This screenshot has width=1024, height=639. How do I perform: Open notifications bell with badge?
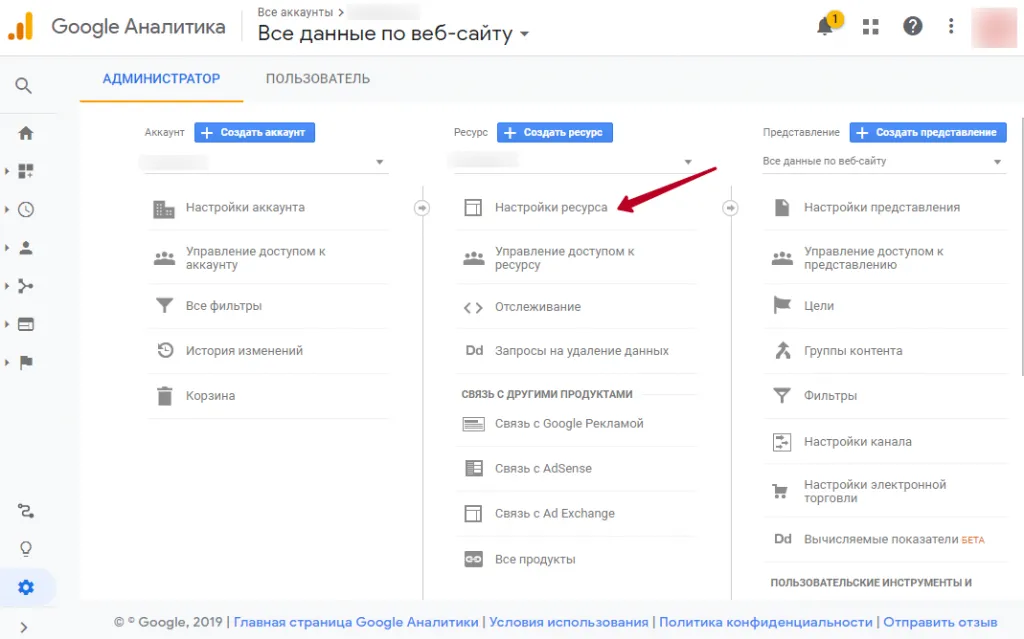[x=826, y=25]
